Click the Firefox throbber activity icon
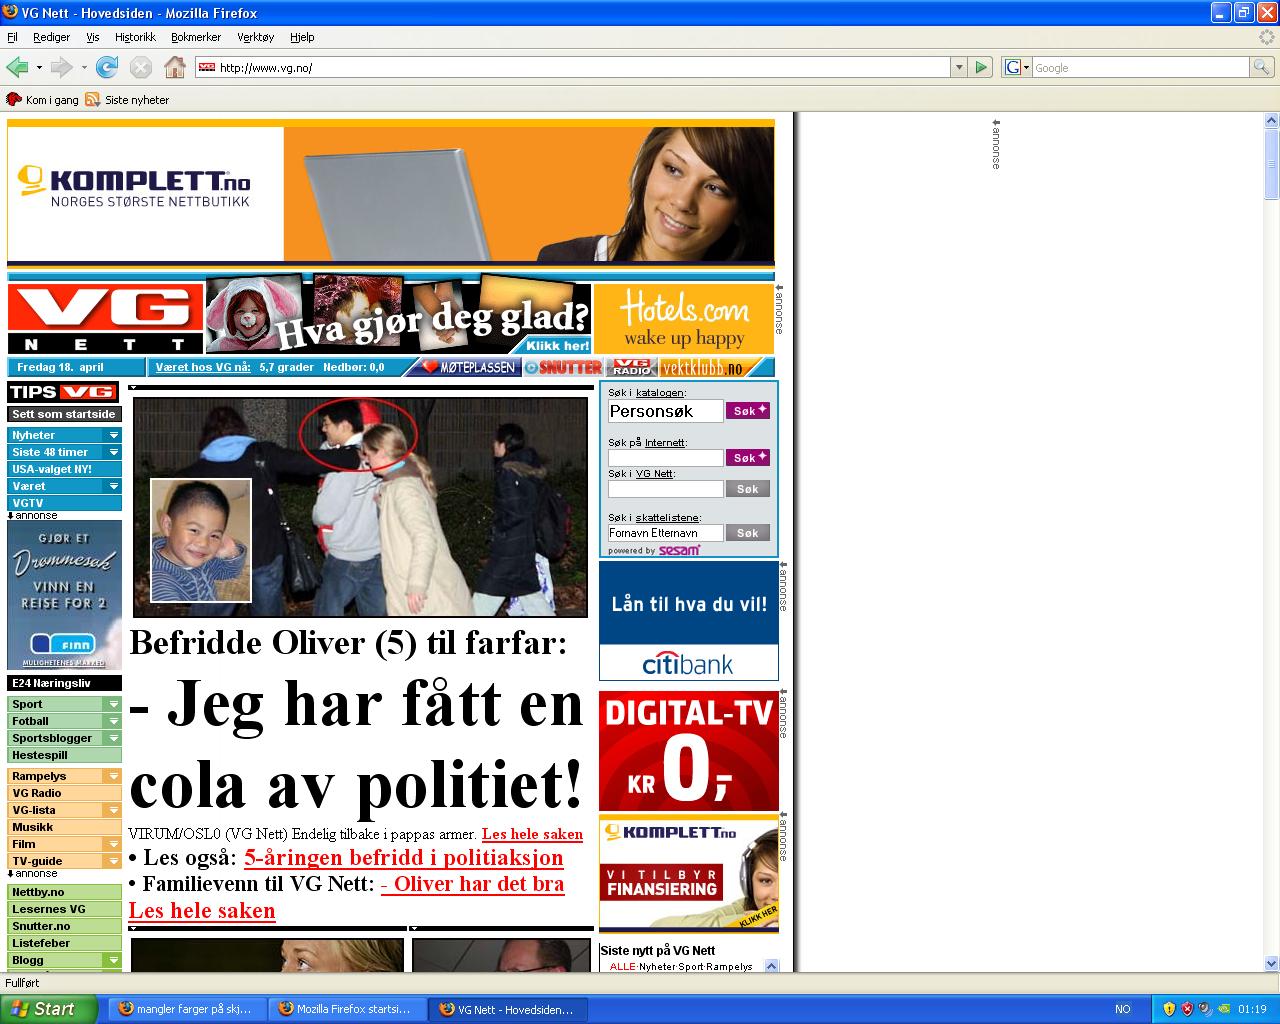 [x=1267, y=37]
